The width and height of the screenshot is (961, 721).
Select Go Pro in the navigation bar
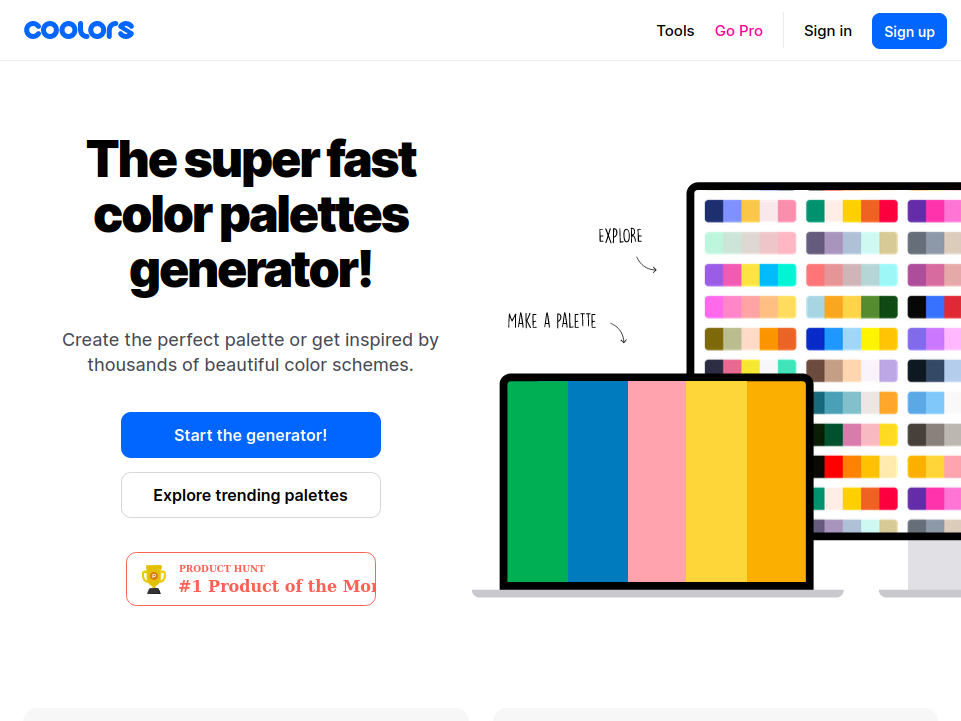click(x=738, y=31)
